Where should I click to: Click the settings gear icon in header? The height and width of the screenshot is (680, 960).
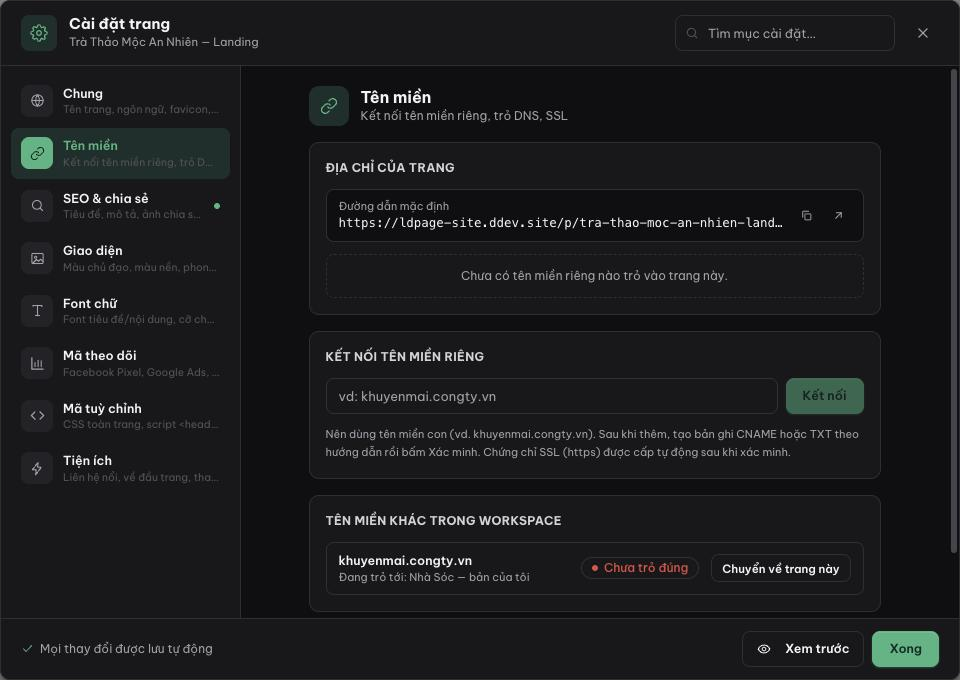39,33
